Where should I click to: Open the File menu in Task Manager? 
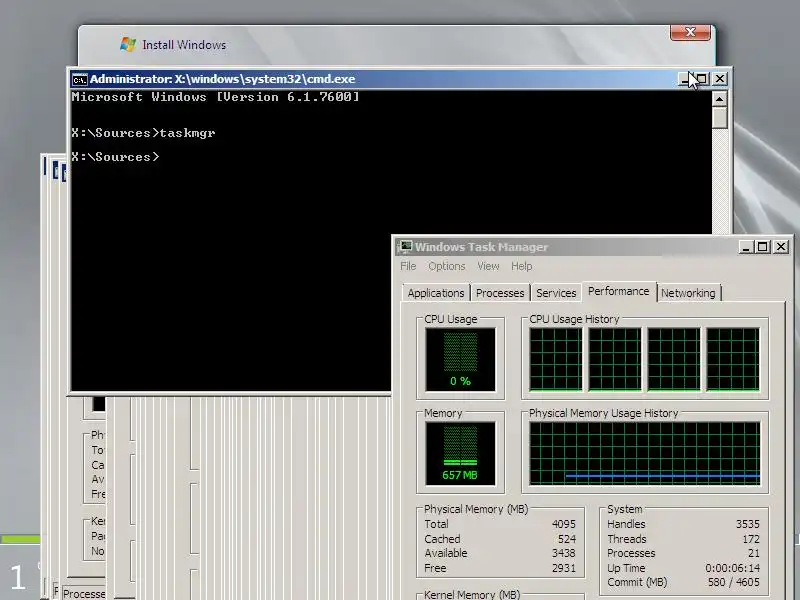pyautogui.click(x=408, y=266)
